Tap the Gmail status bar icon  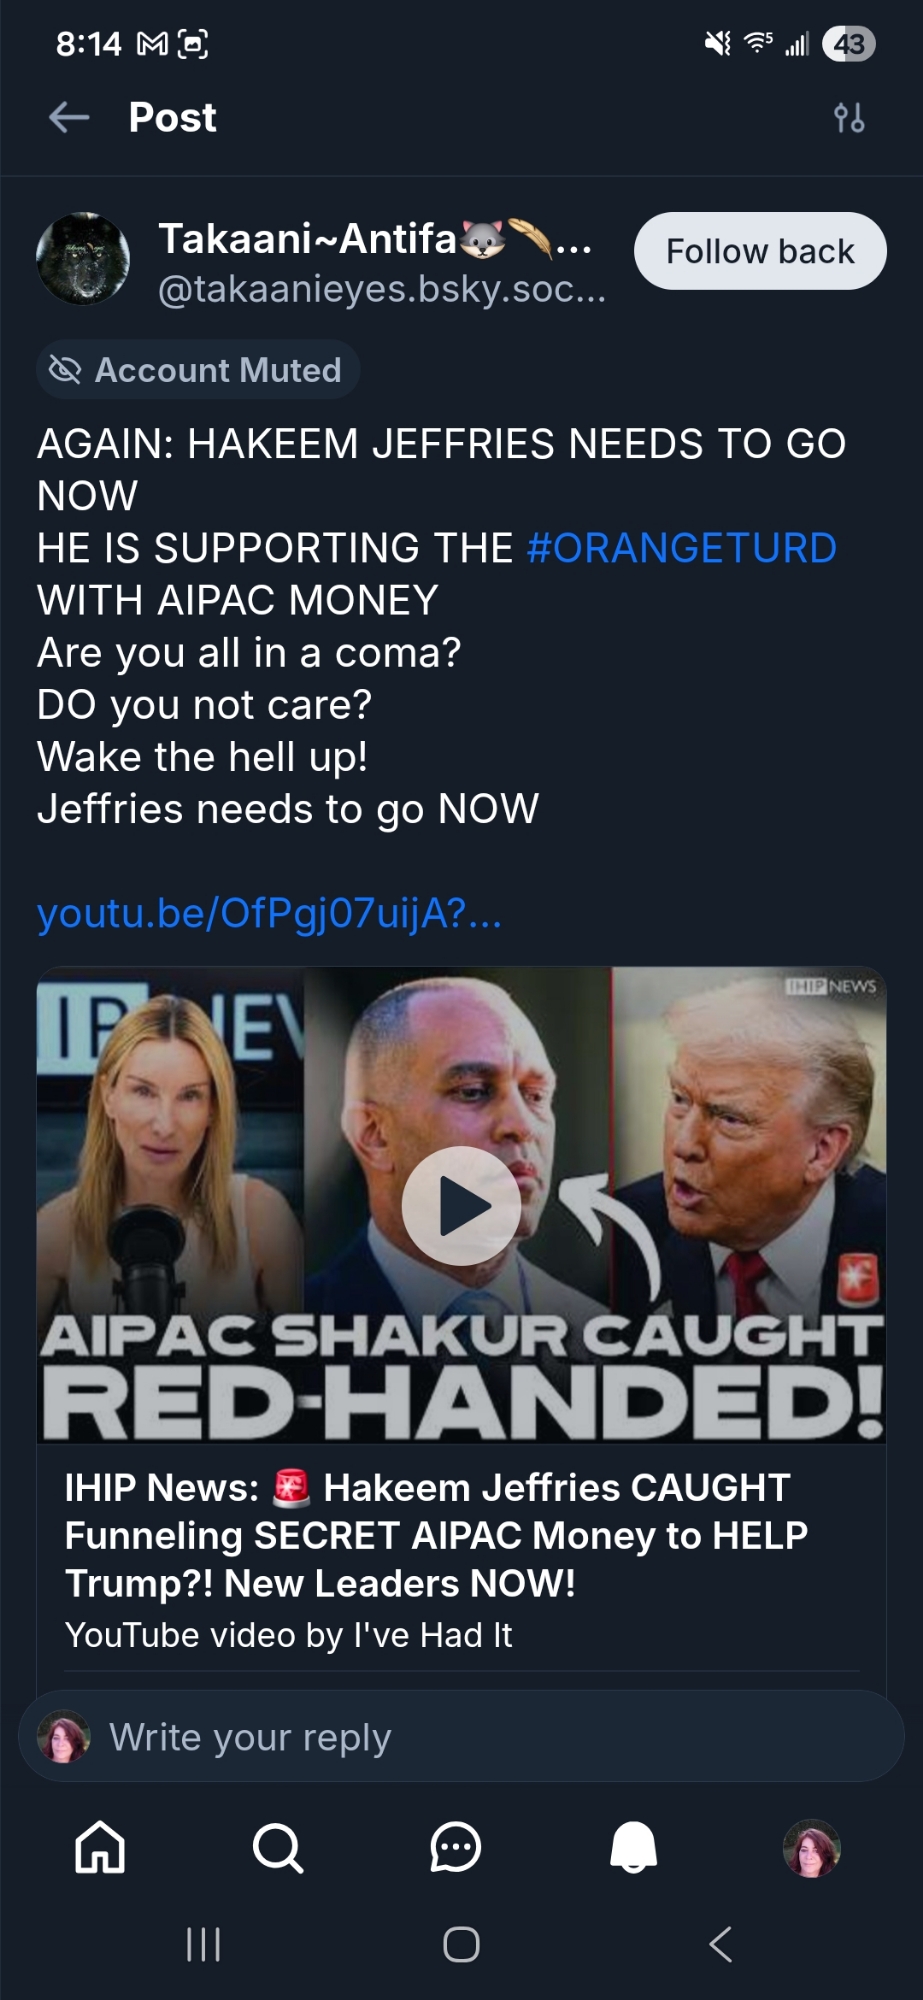tap(152, 44)
